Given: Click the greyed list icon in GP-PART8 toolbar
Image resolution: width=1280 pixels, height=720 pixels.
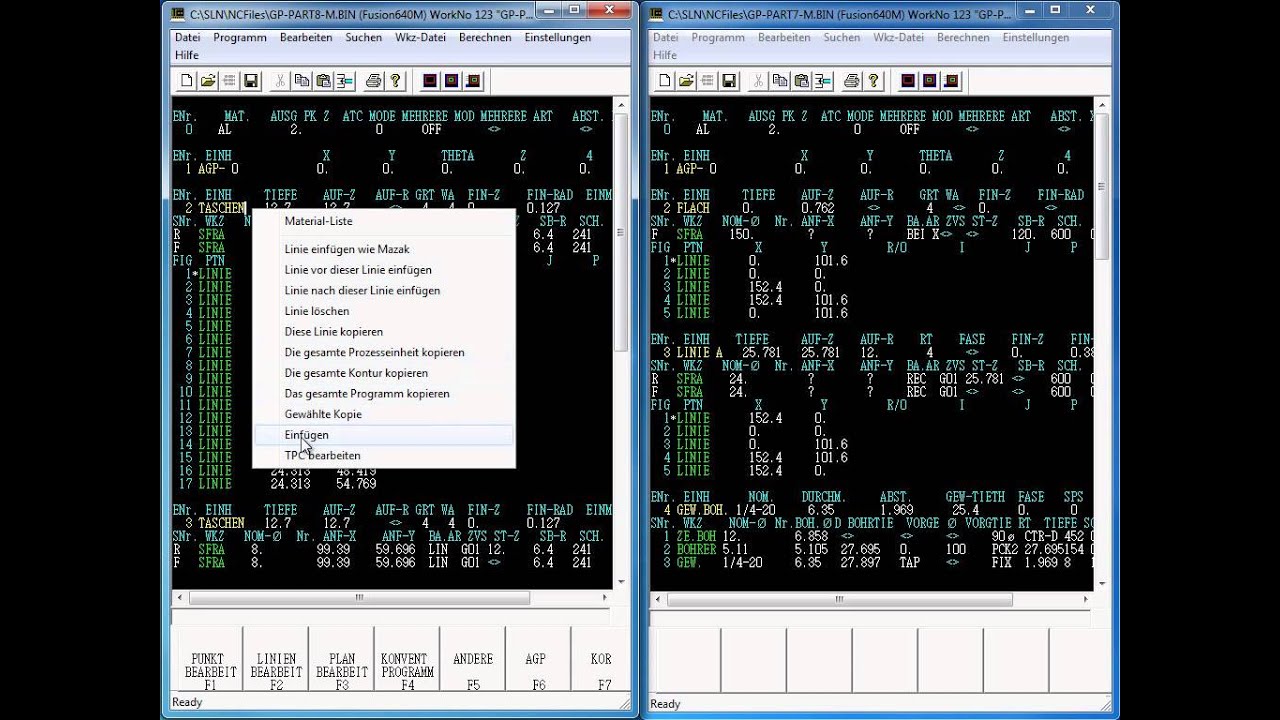Looking at the screenshot, I should click(229, 81).
